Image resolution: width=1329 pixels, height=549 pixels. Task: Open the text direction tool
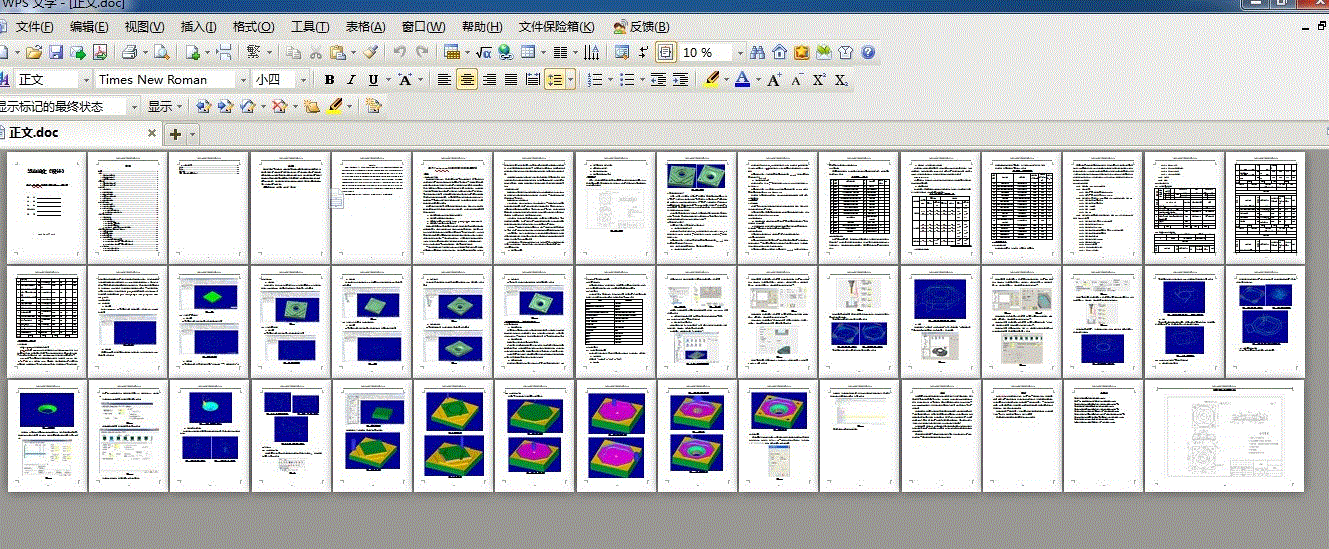click(x=593, y=52)
